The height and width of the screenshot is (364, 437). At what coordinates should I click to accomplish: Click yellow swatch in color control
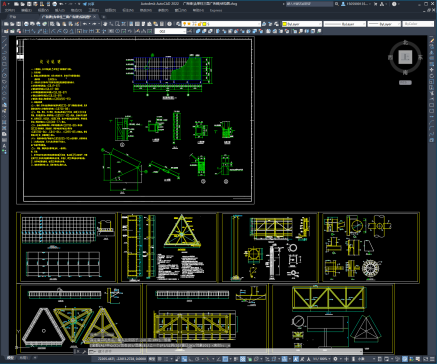click(285, 24)
